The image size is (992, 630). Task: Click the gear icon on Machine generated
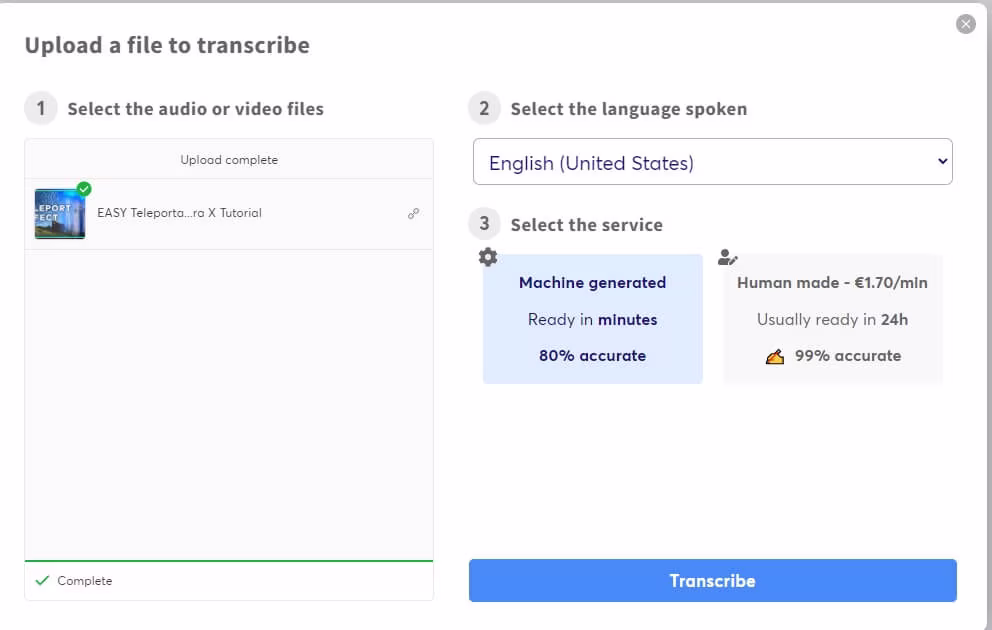488,257
